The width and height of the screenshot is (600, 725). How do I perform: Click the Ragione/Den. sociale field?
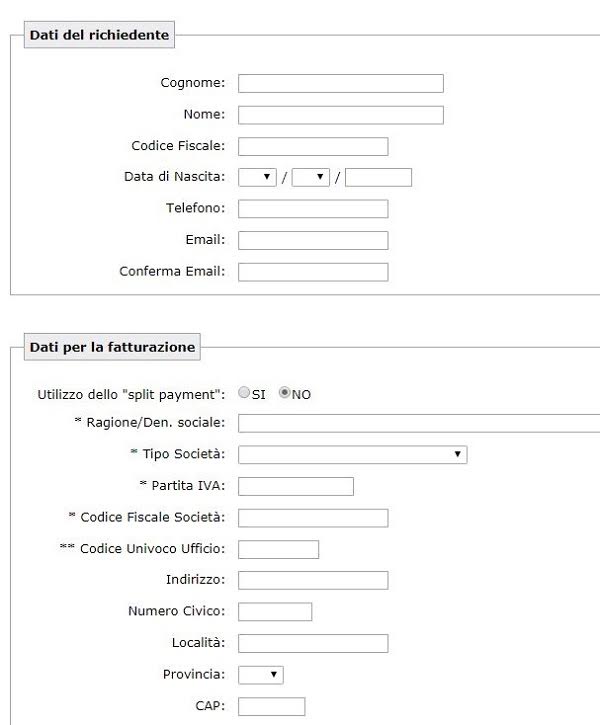418,423
